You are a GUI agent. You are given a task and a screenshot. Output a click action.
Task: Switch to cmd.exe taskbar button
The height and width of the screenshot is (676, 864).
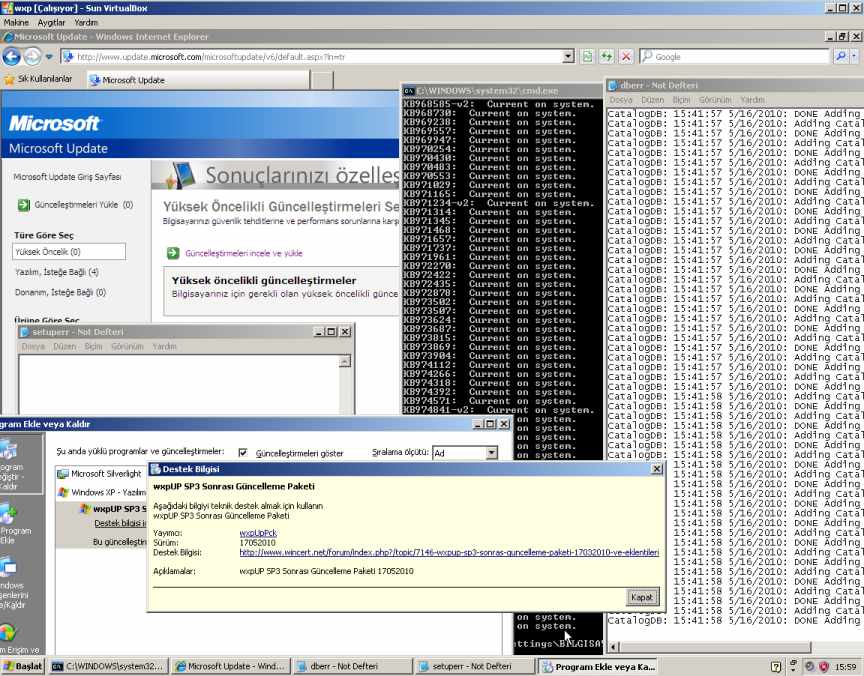tap(107, 667)
